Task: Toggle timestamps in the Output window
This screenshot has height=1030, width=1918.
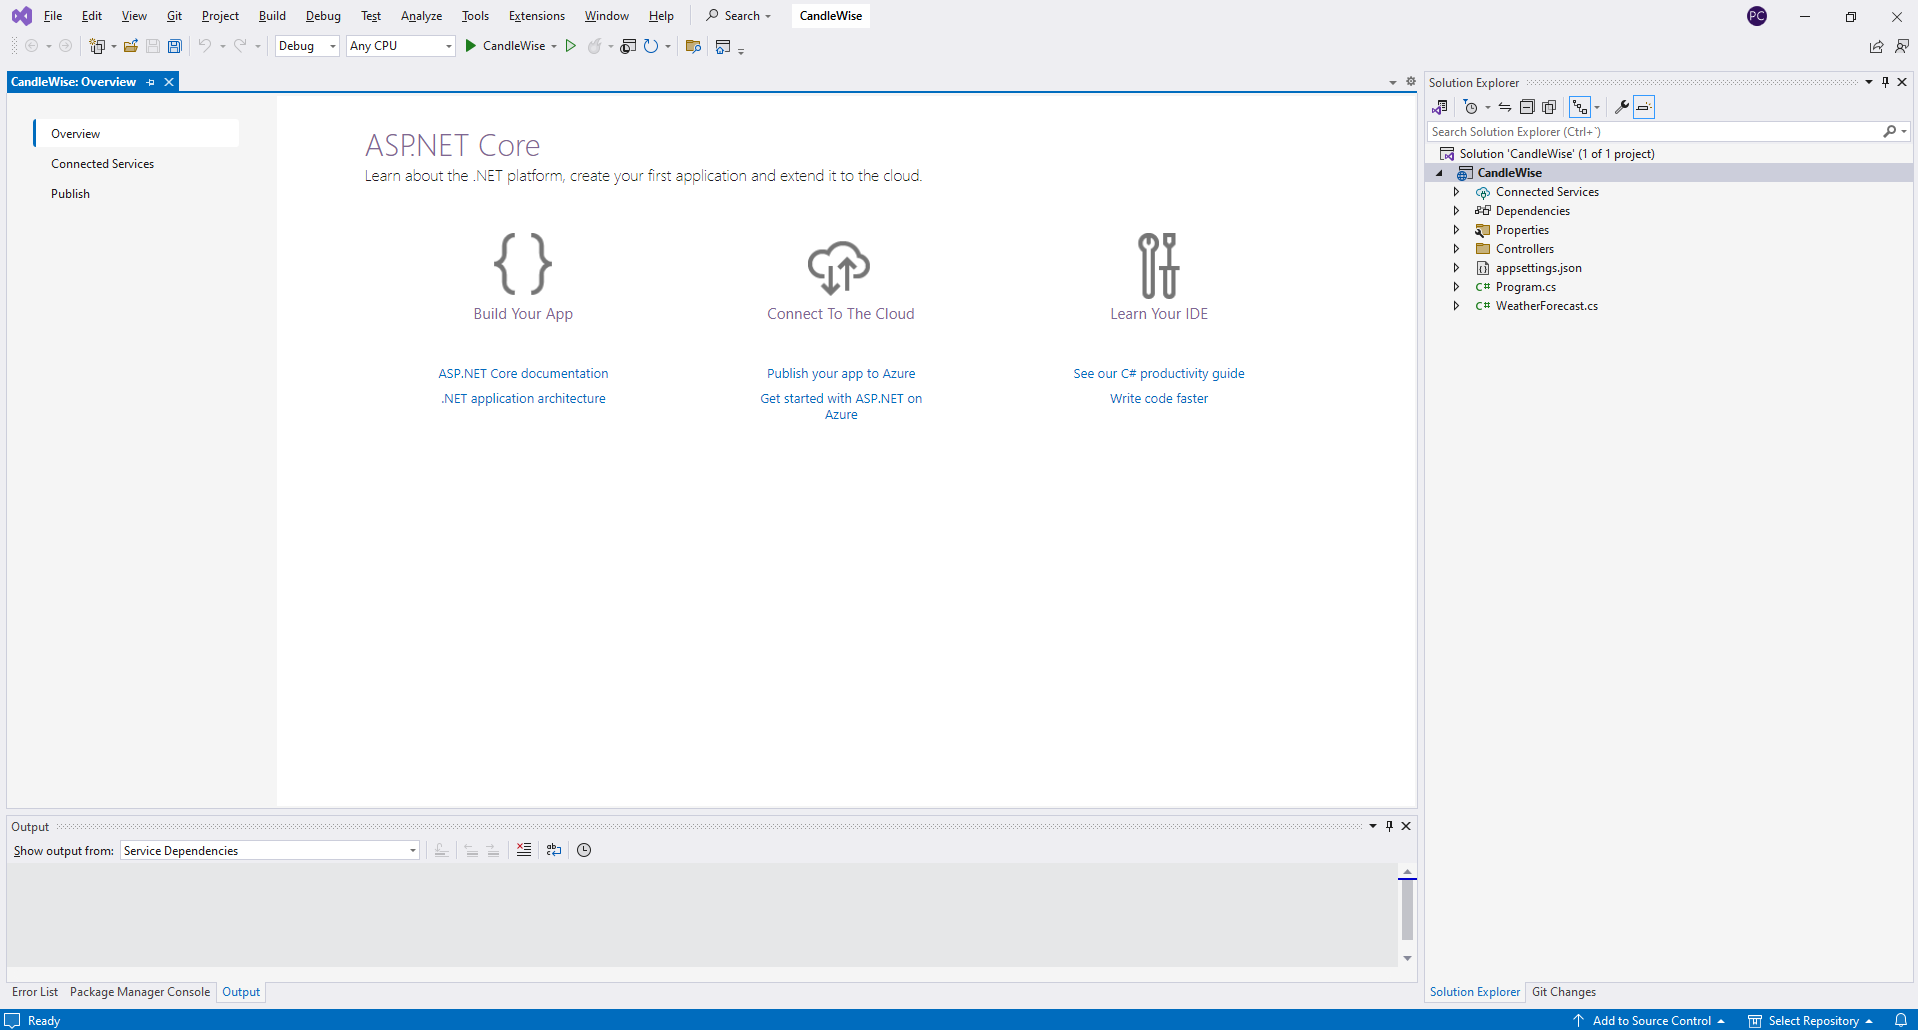Action: point(583,849)
